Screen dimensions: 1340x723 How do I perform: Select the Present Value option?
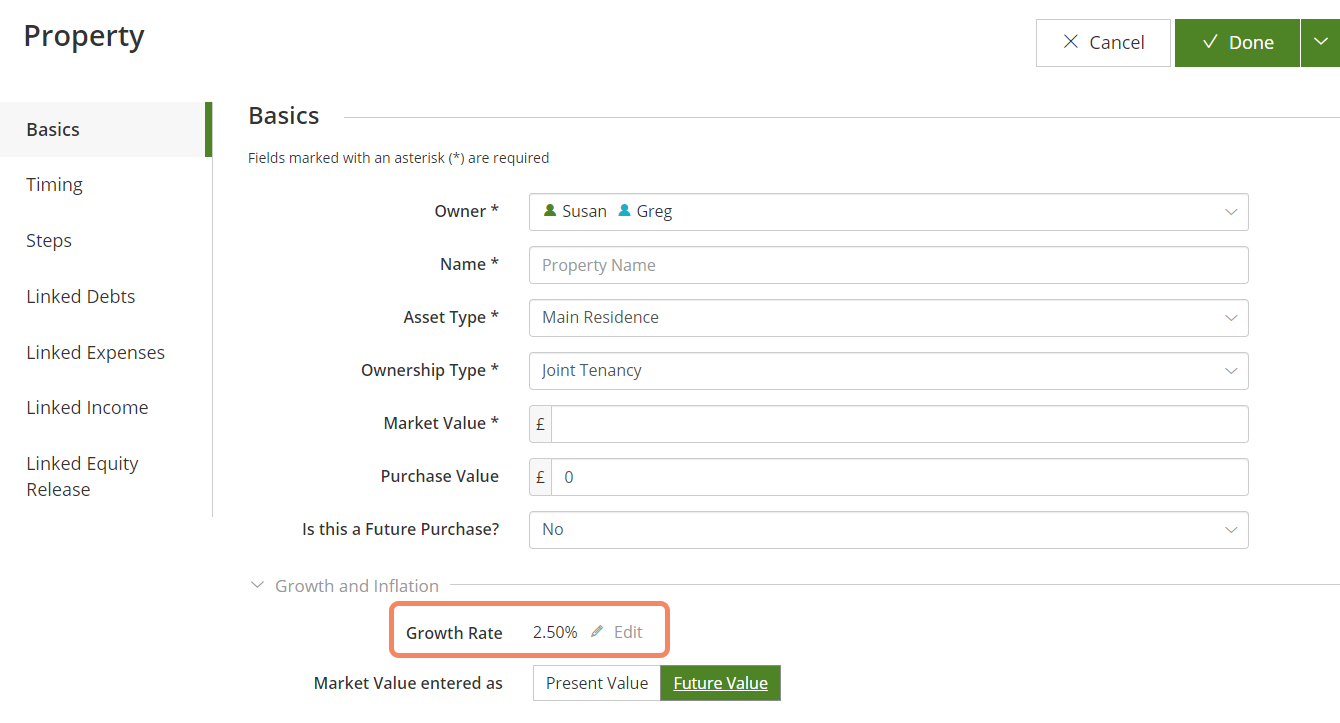coord(597,683)
